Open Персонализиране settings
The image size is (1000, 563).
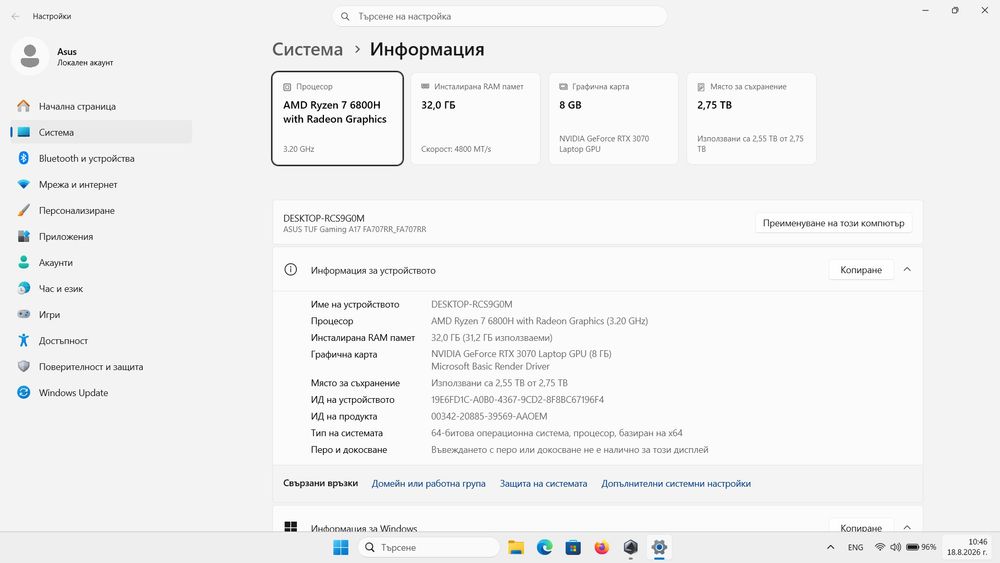[x=101, y=210]
